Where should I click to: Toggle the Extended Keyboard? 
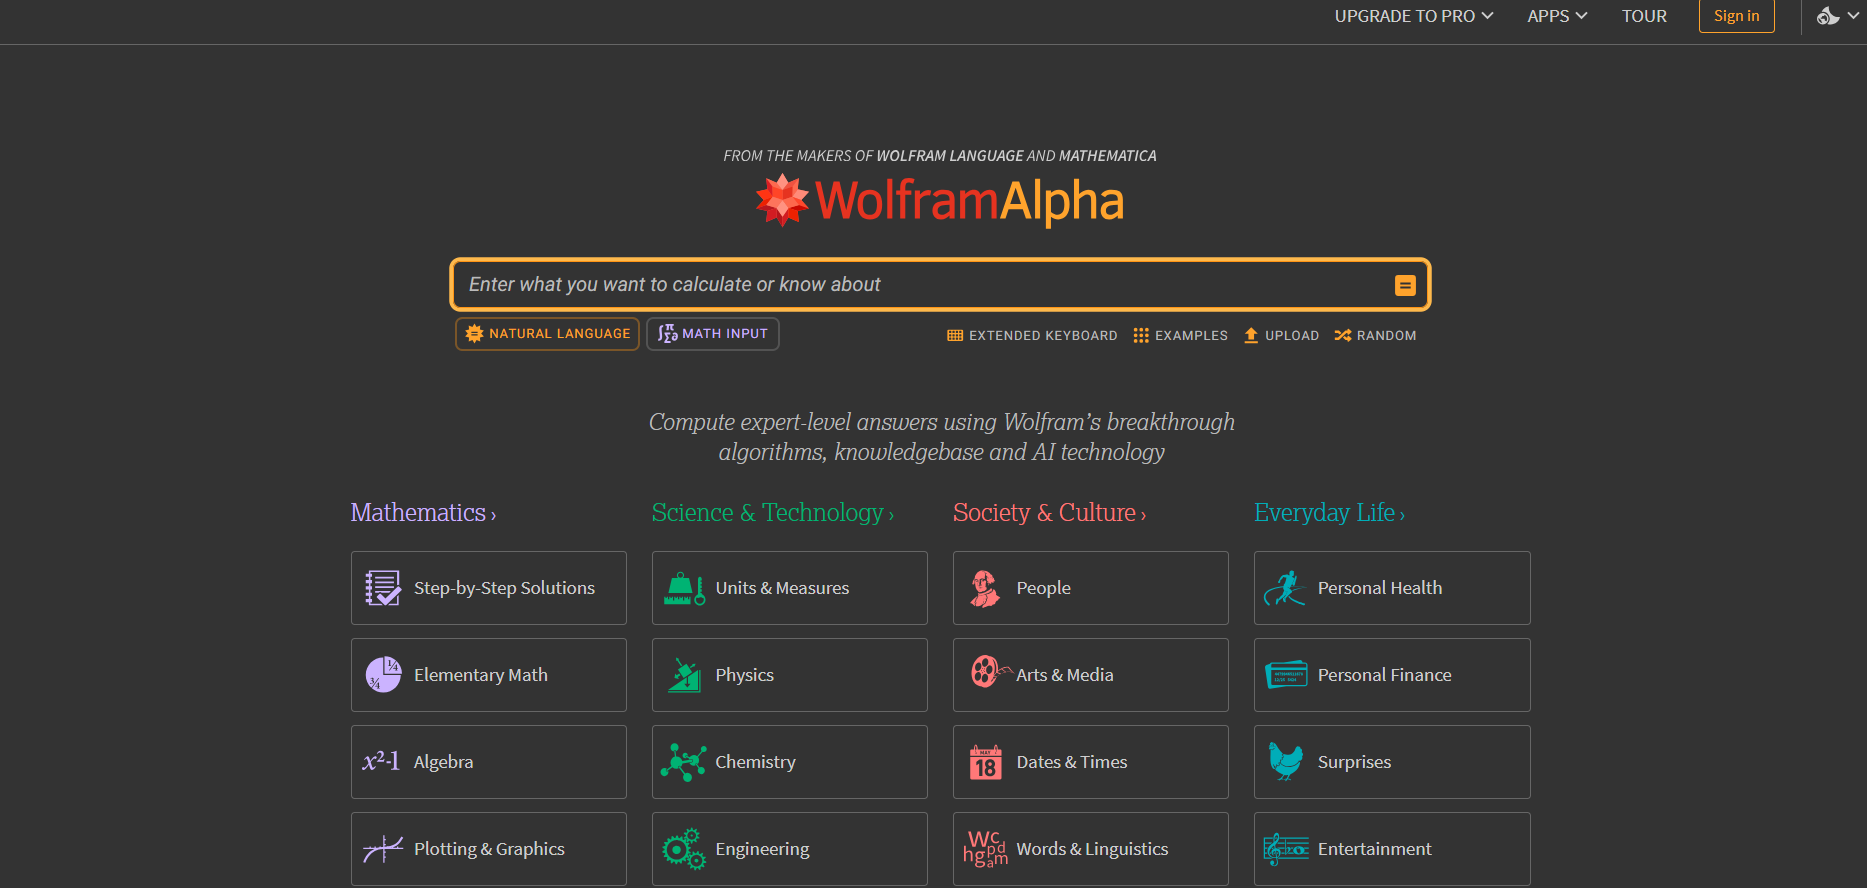tap(1032, 336)
